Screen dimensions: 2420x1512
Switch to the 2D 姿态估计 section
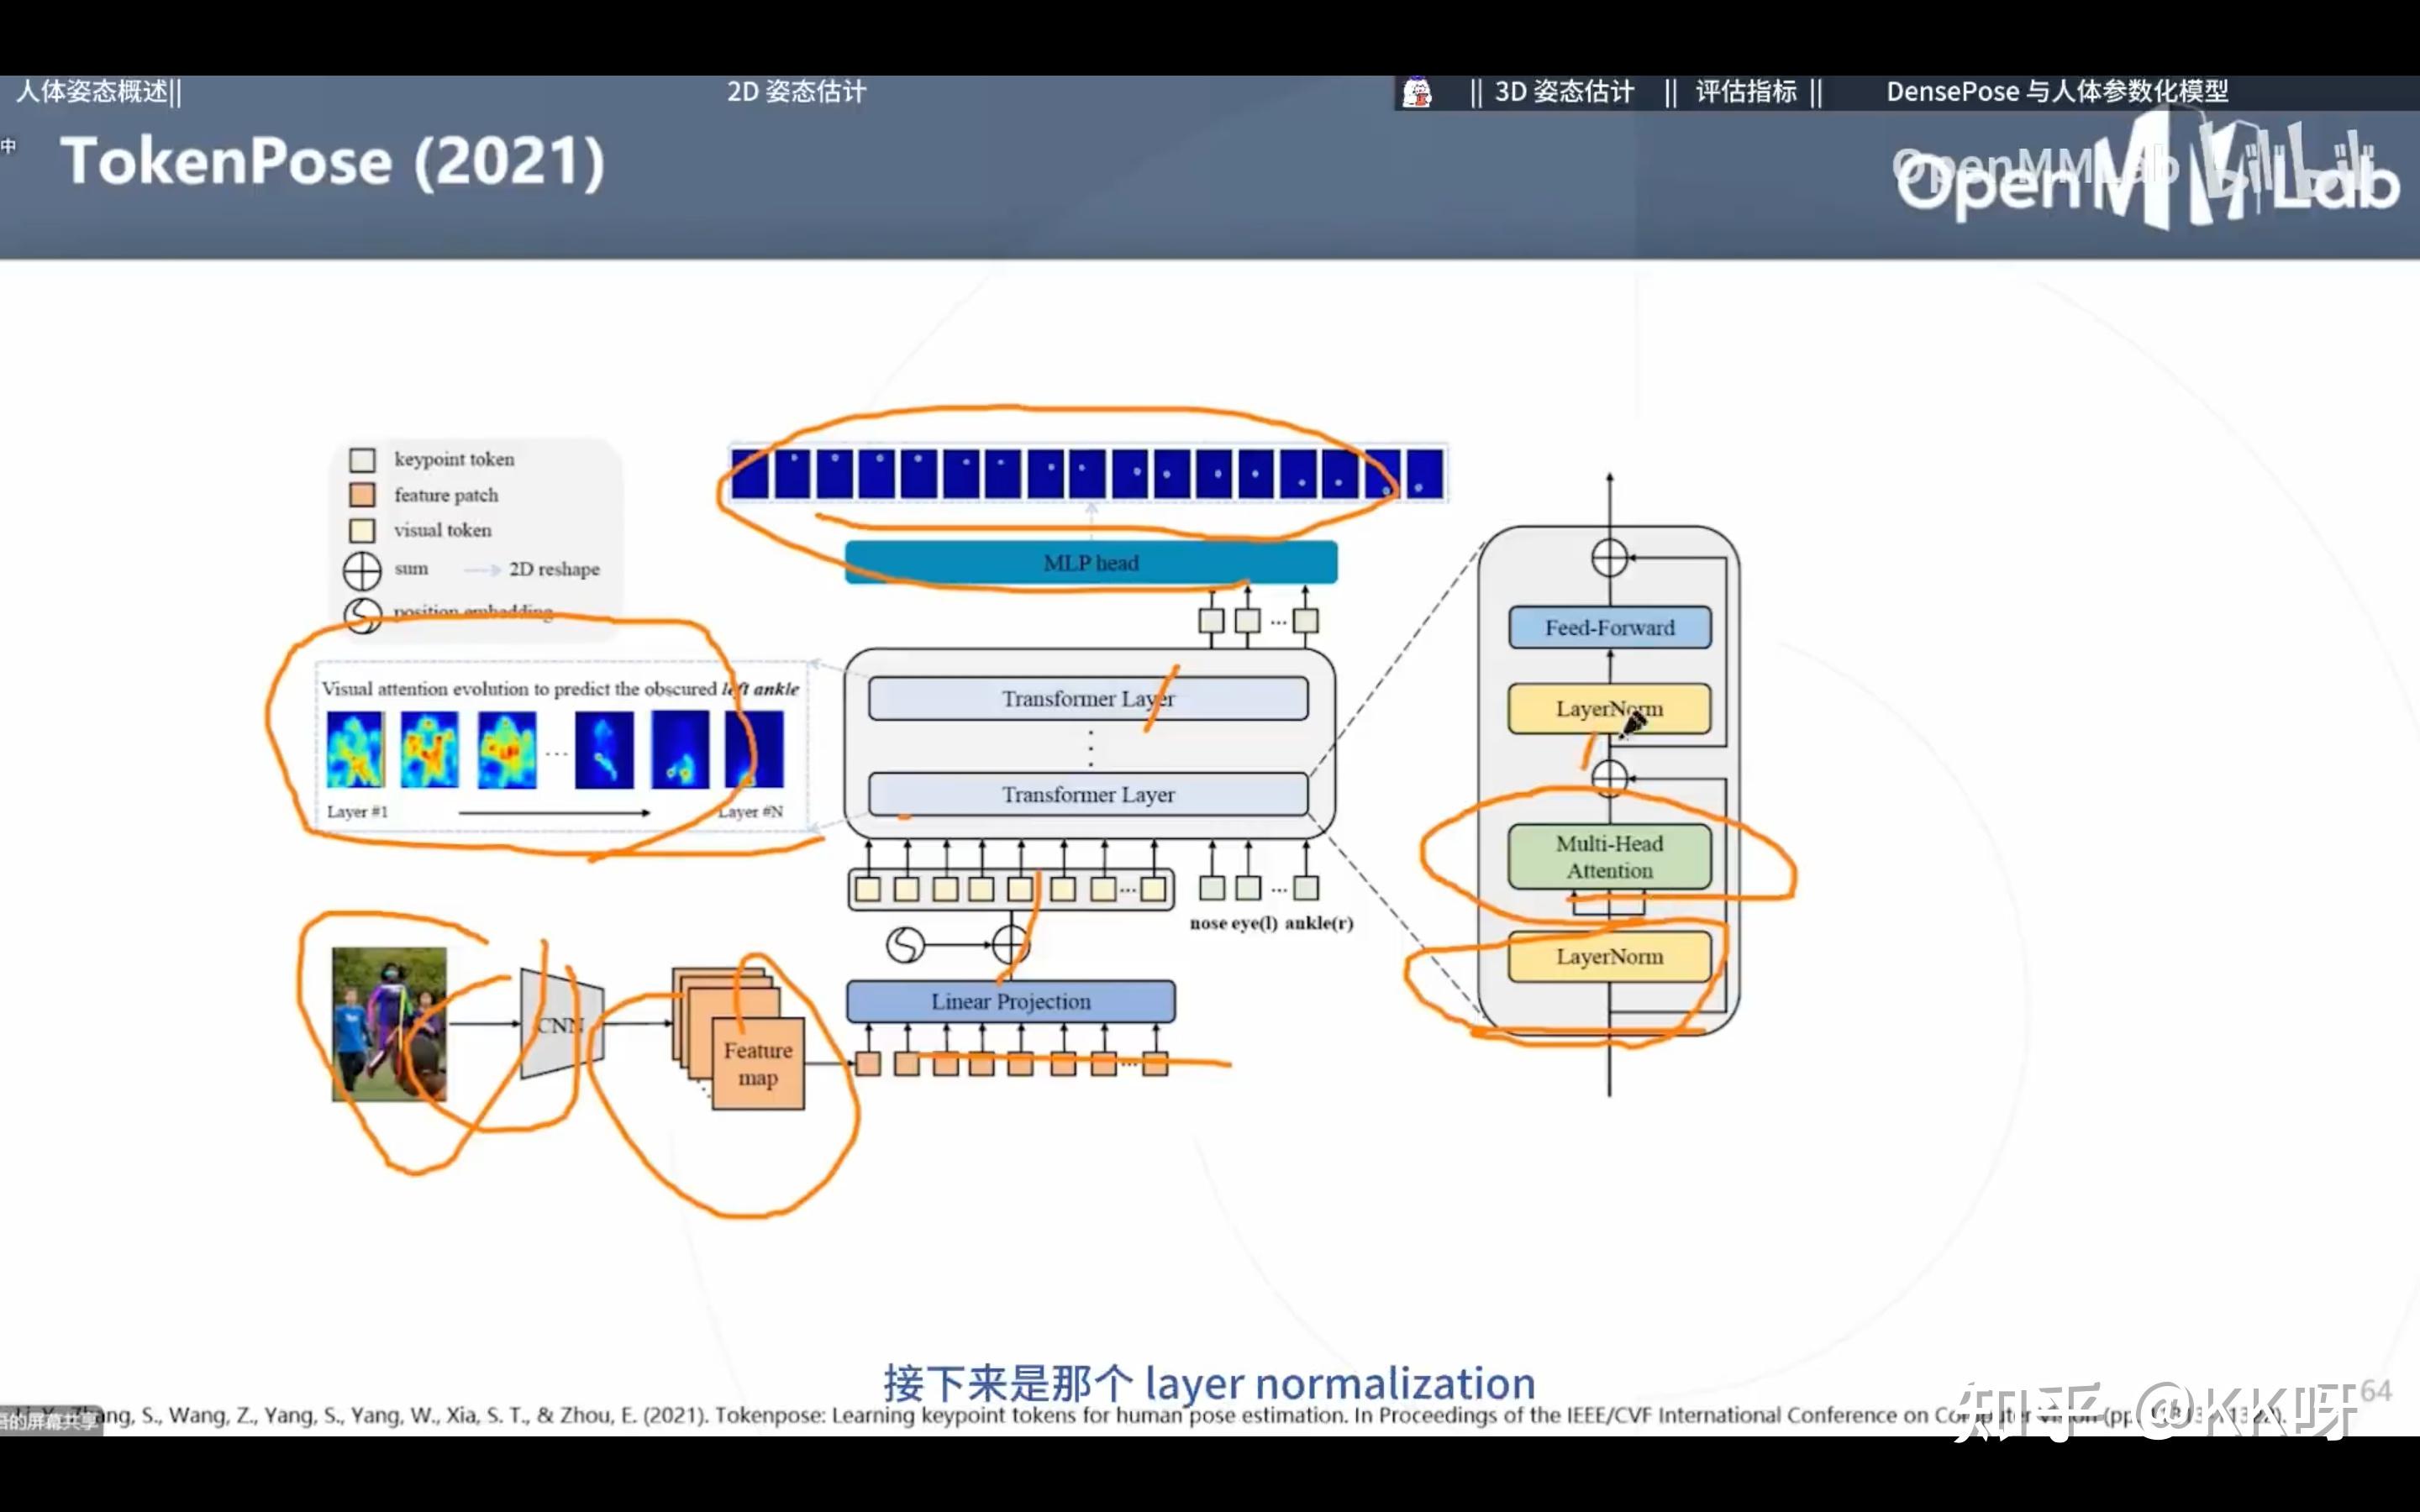[x=796, y=91]
